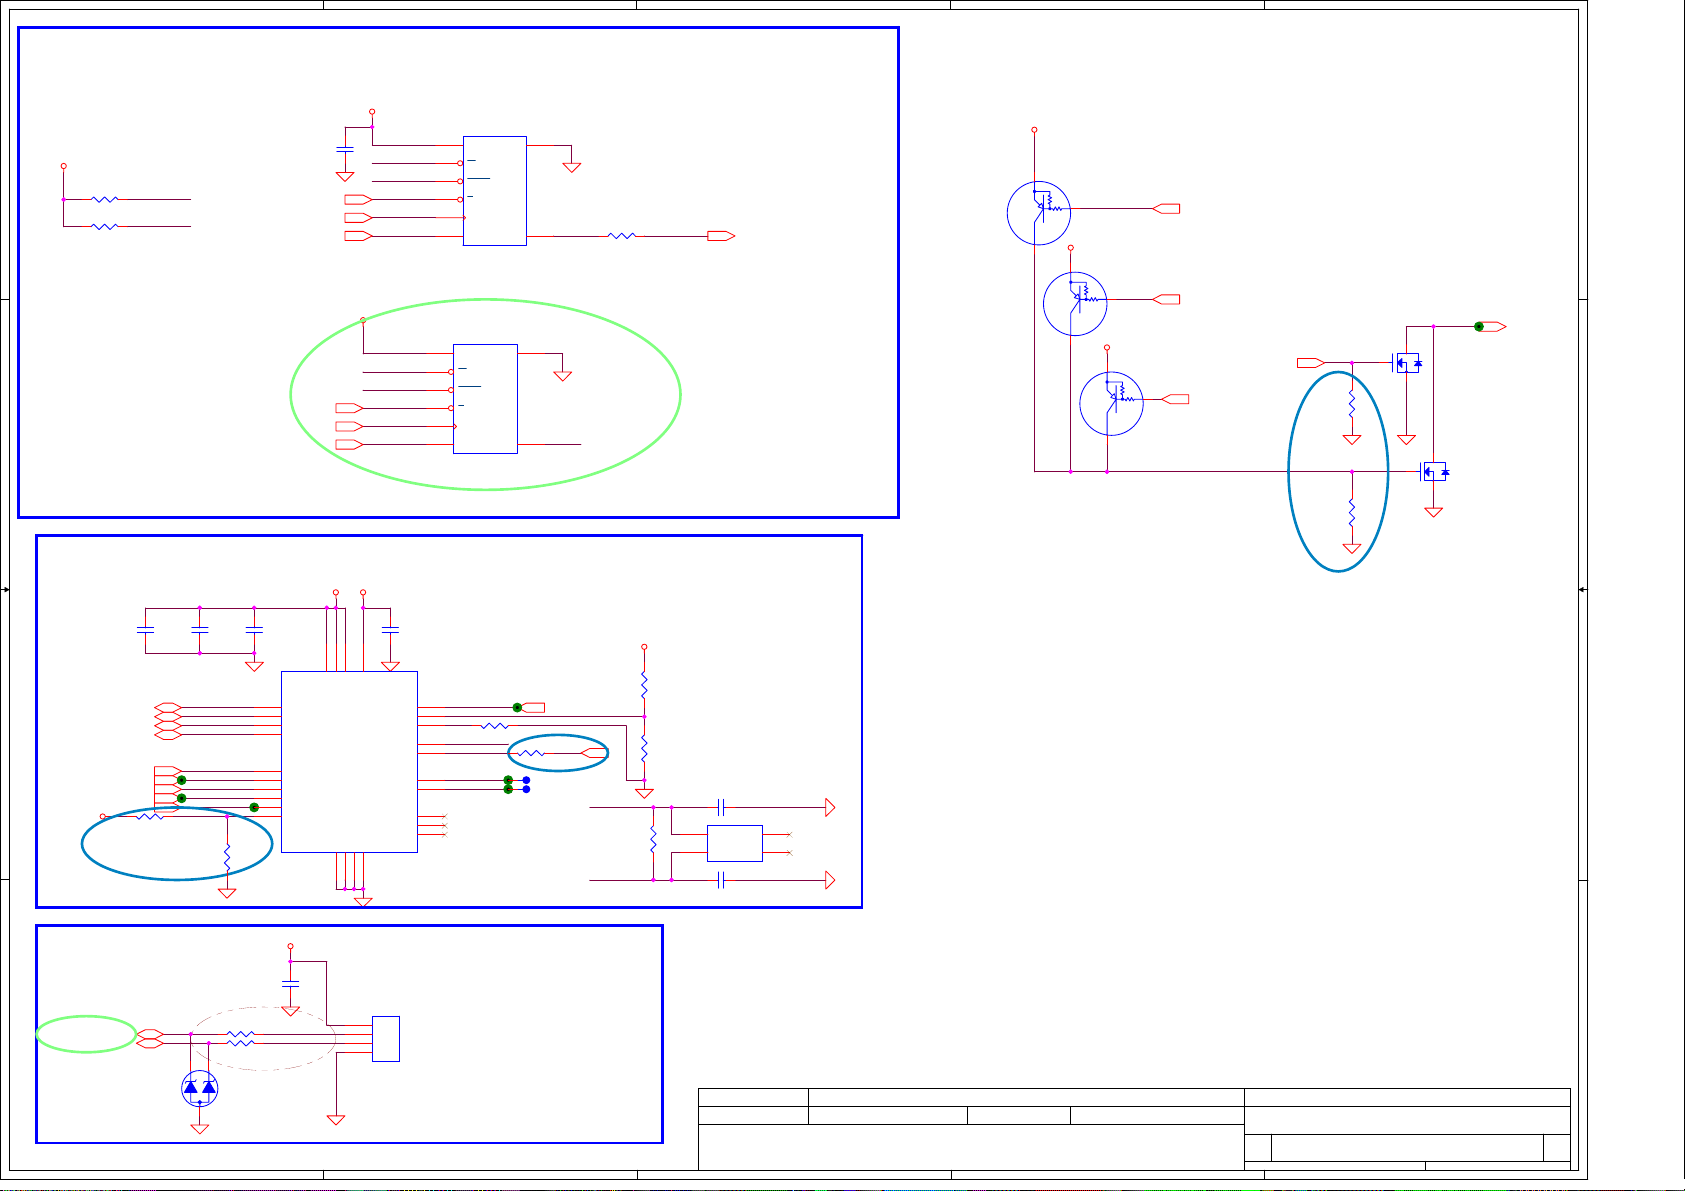This screenshot has height=1191, width=1685.
Task: Select the upper pull-up resistor at top-left frame
Action: click(x=105, y=199)
